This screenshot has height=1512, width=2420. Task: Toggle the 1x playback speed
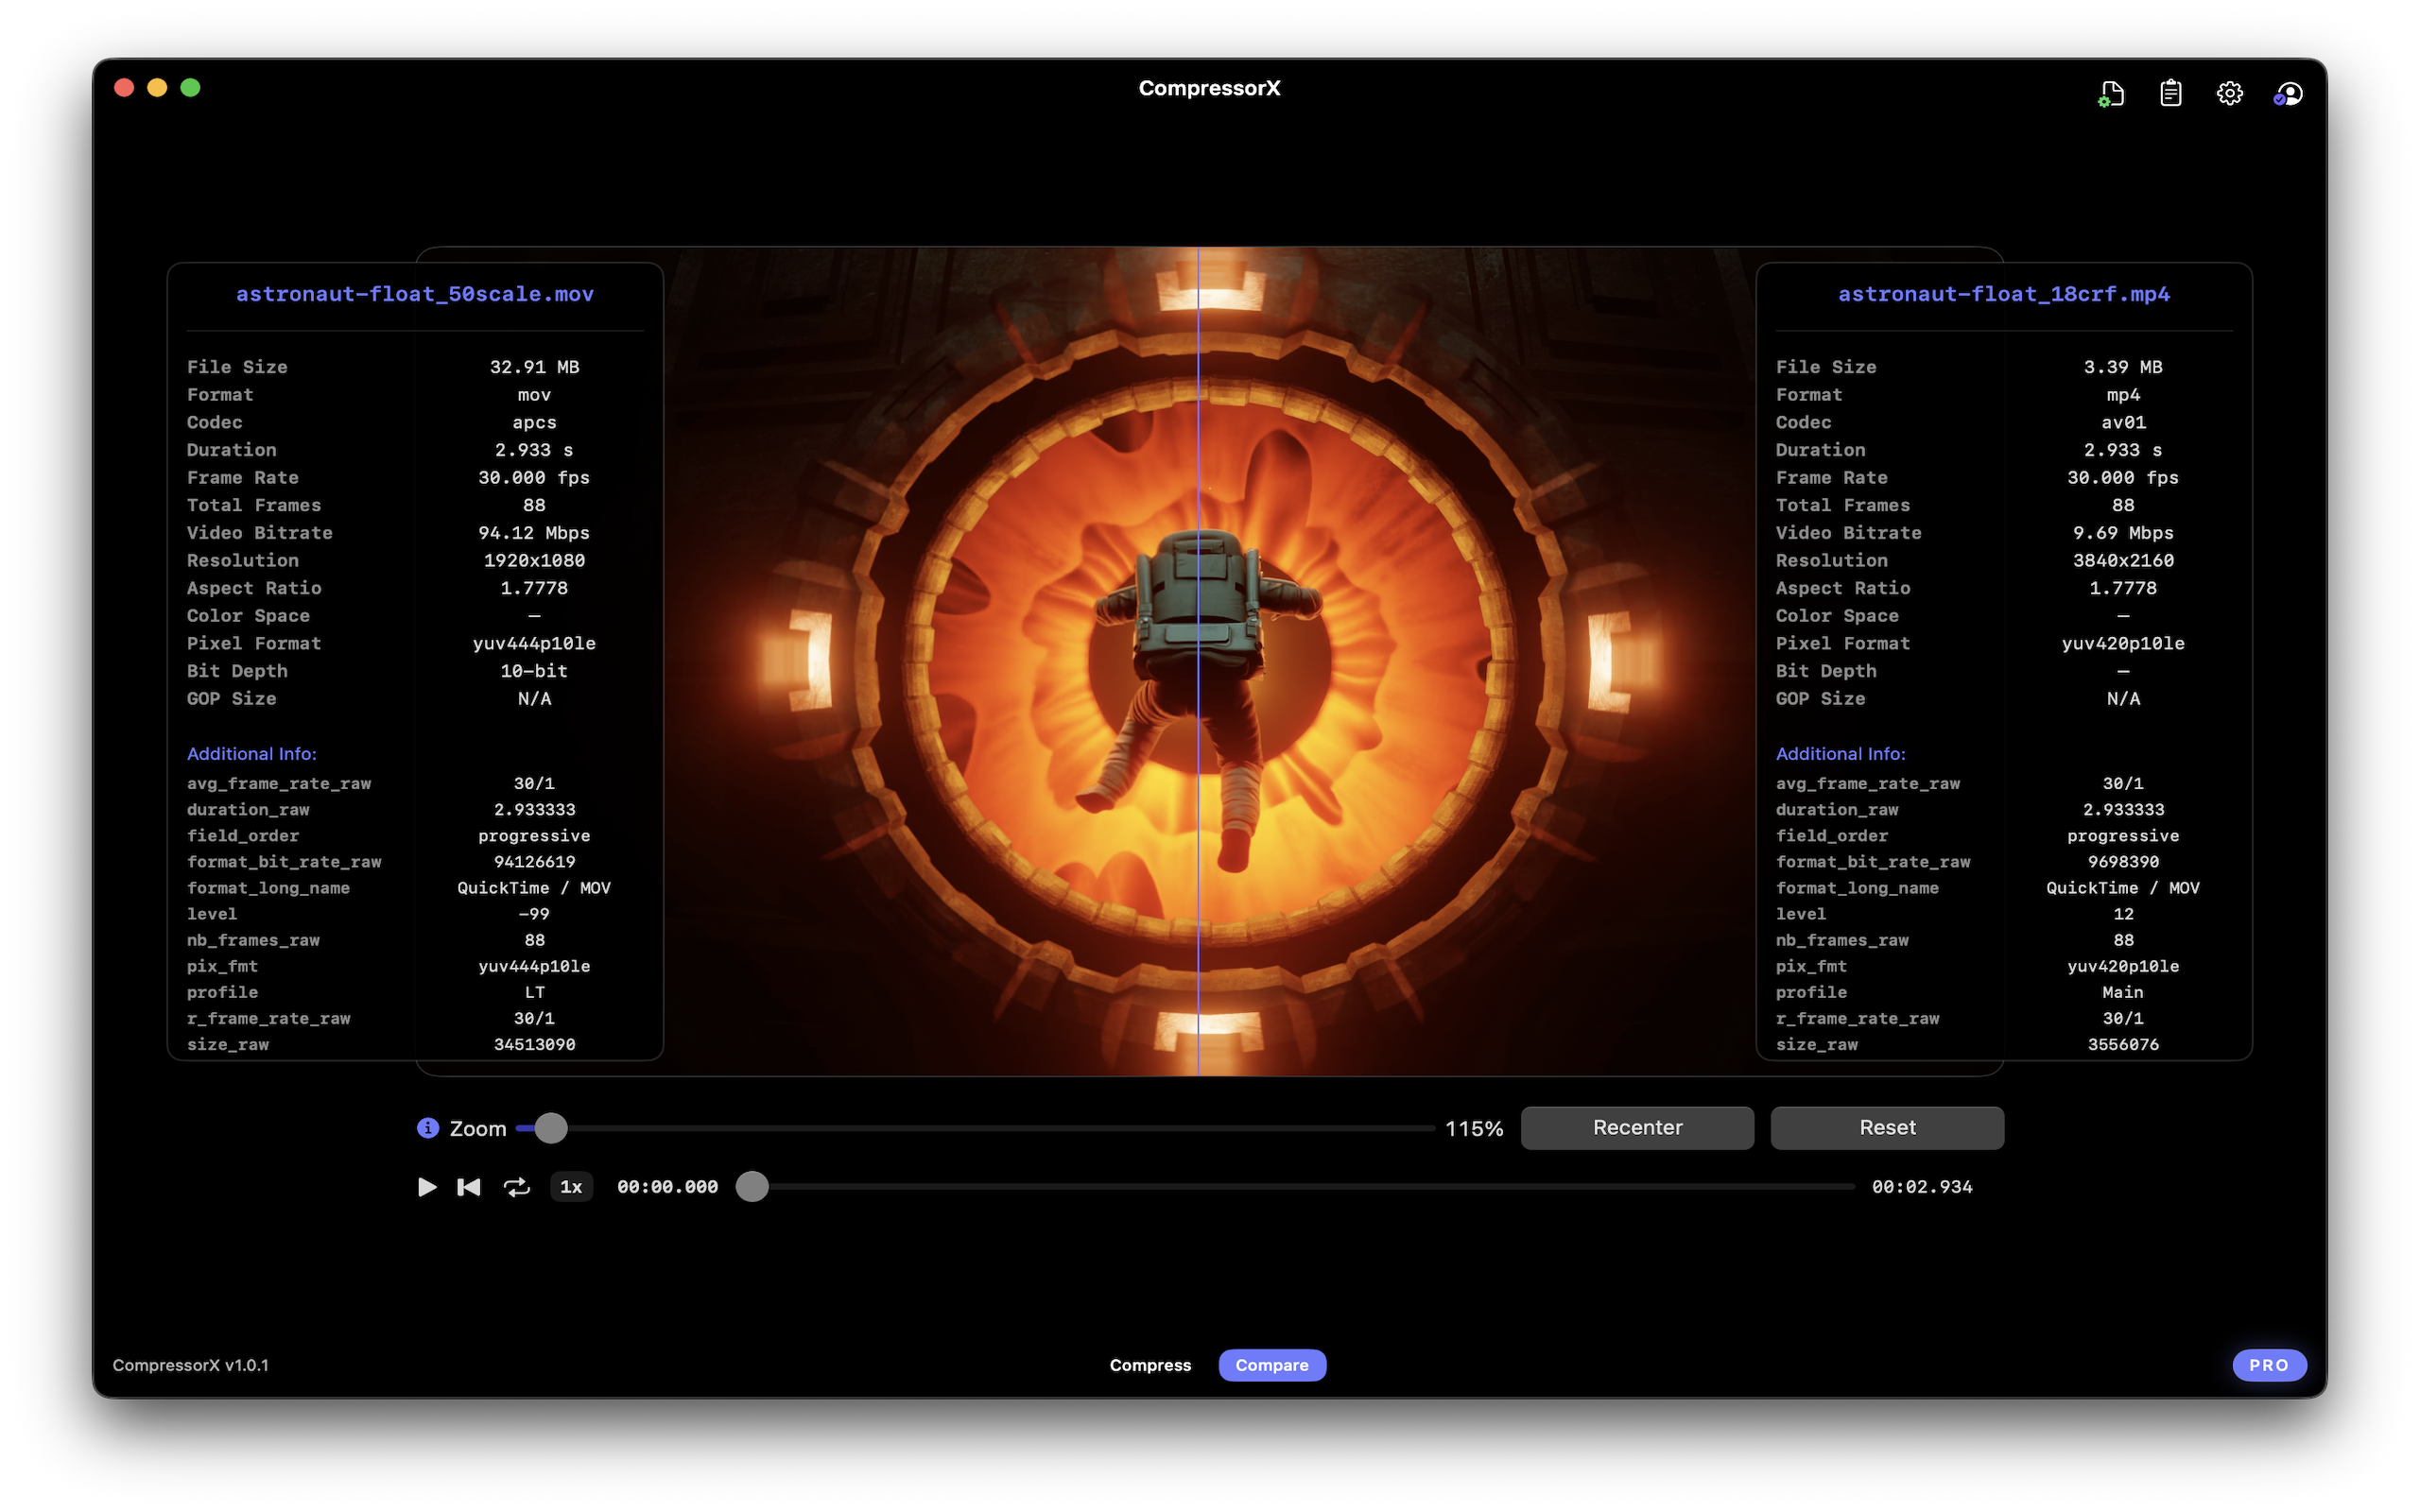click(570, 1186)
